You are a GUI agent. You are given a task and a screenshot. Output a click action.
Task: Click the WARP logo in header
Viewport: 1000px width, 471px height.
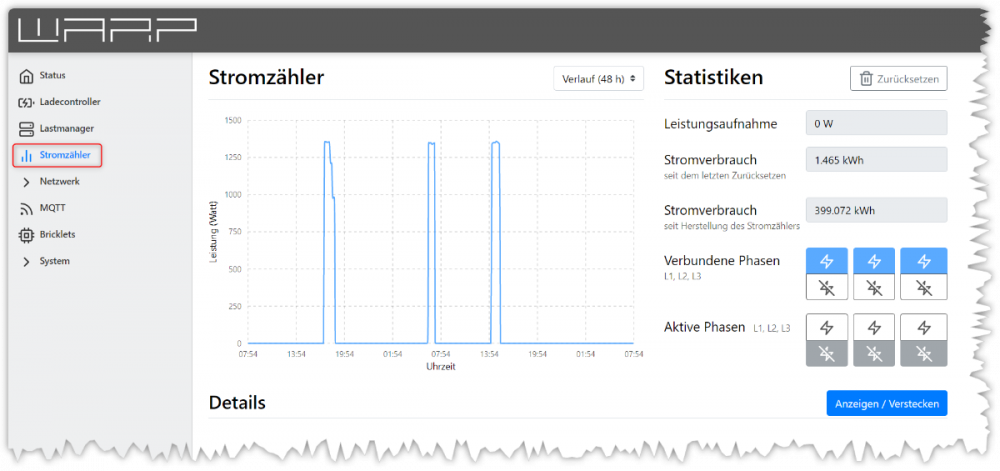pyautogui.click(x=108, y=31)
